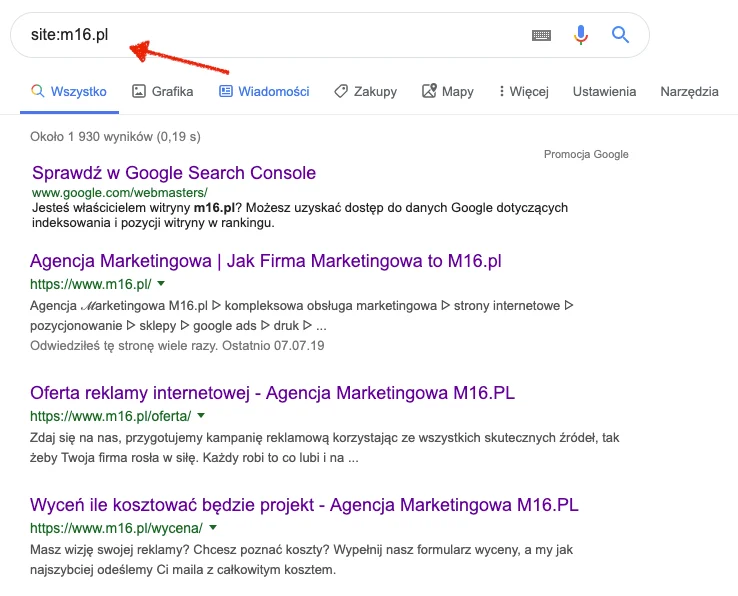
Task: Expand dropdown arrow next to m16.pl/wycena/
Action: pyautogui.click(x=213, y=527)
